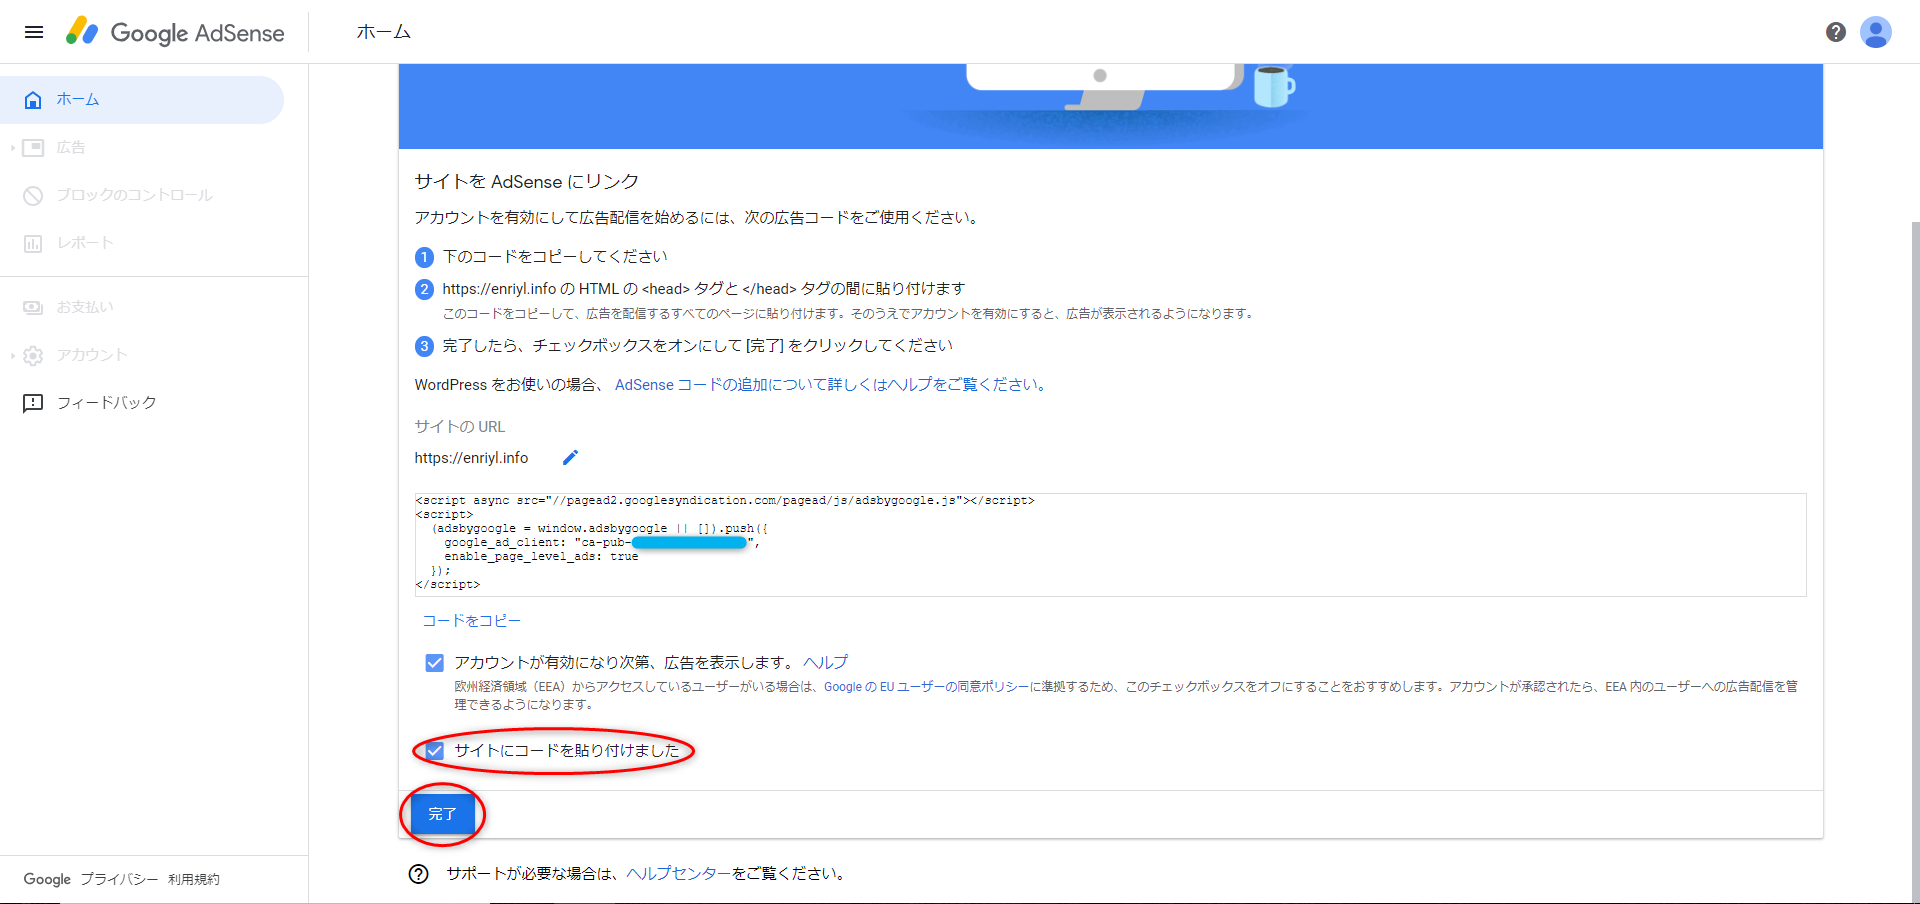
Task: Click the page vertical scrollbar
Action: tap(1914, 560)
